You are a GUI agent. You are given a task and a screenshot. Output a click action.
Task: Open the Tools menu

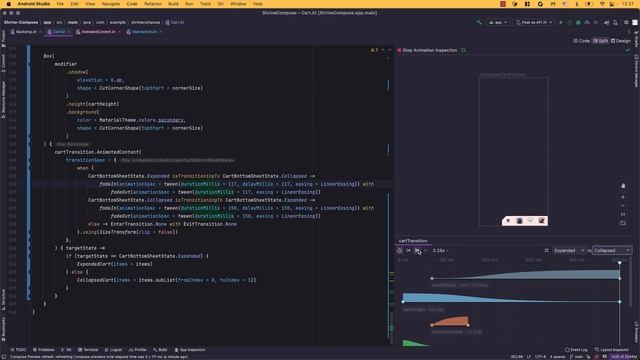(205, 4)
